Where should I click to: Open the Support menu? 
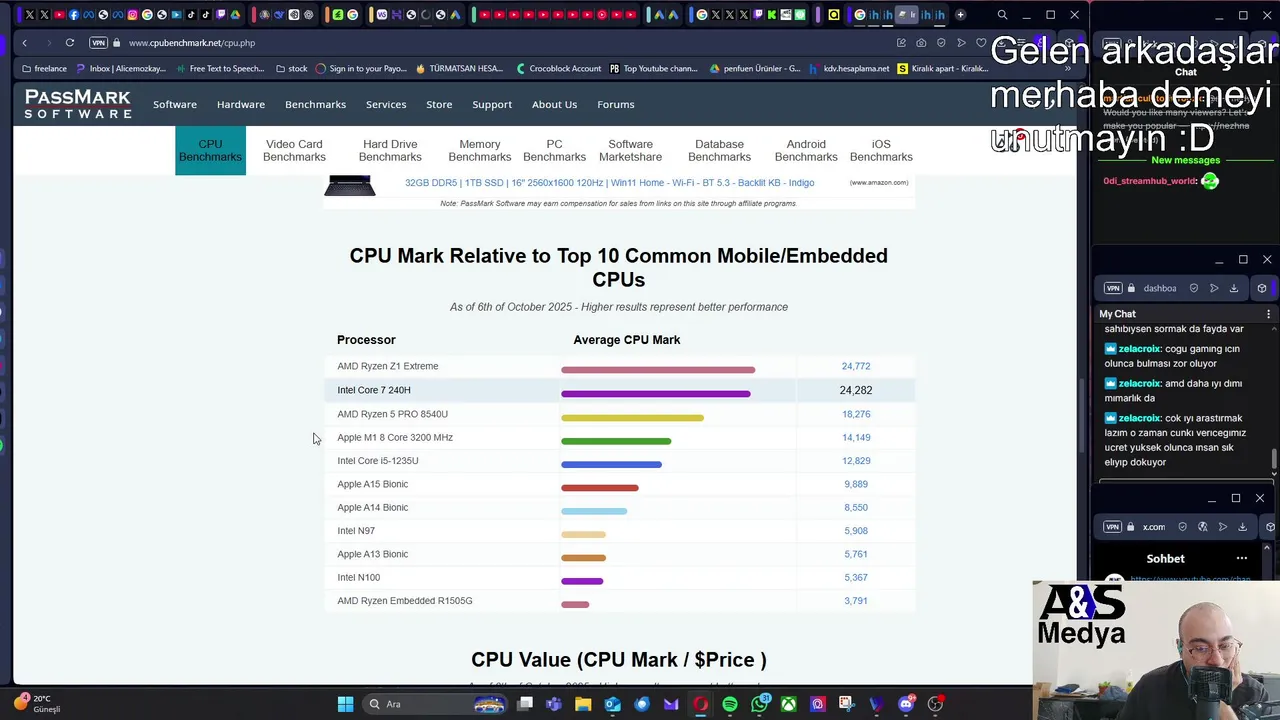pyautogui.click(x=492, y=104)
